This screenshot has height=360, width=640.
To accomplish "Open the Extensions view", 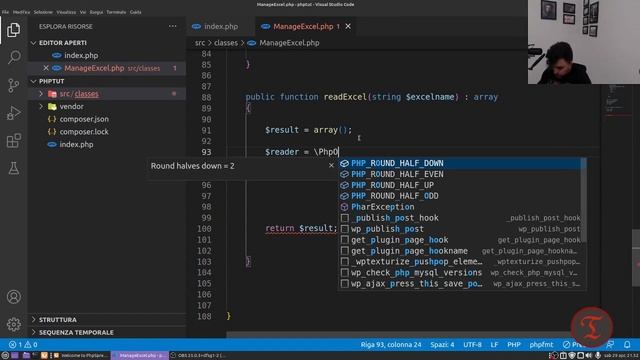I will tap(13, 140).
